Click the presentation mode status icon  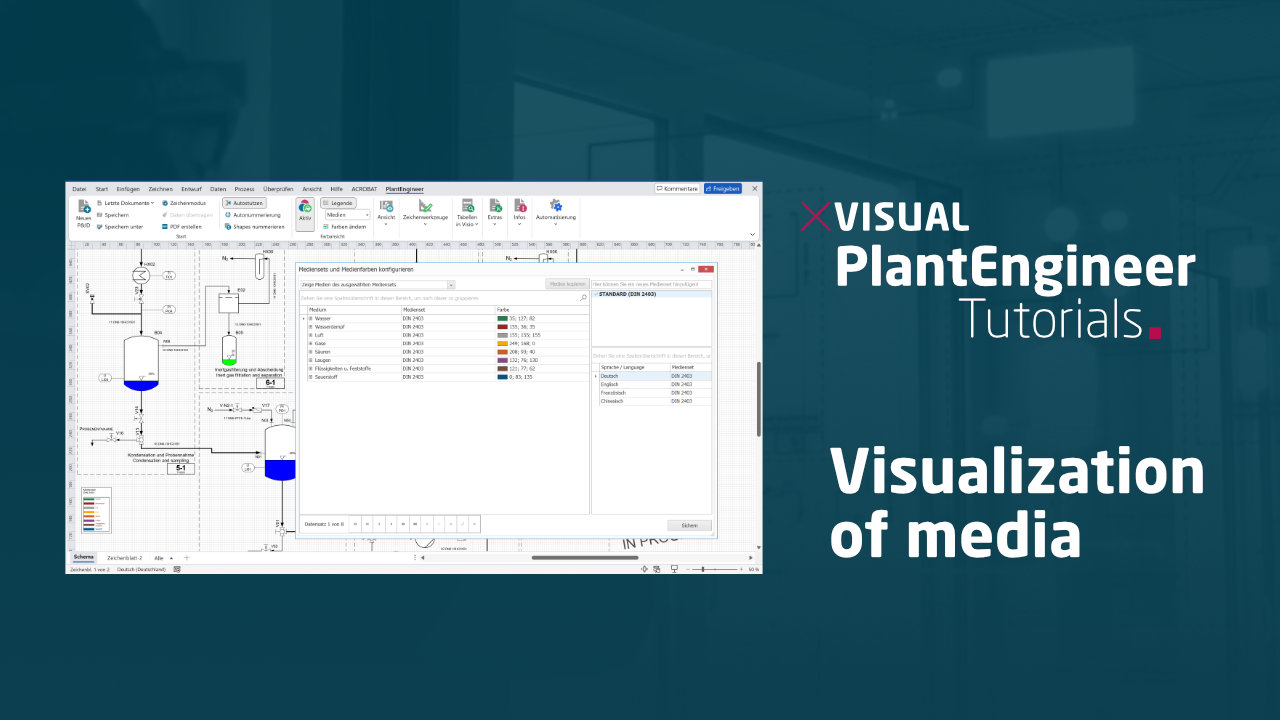[674, 568]
